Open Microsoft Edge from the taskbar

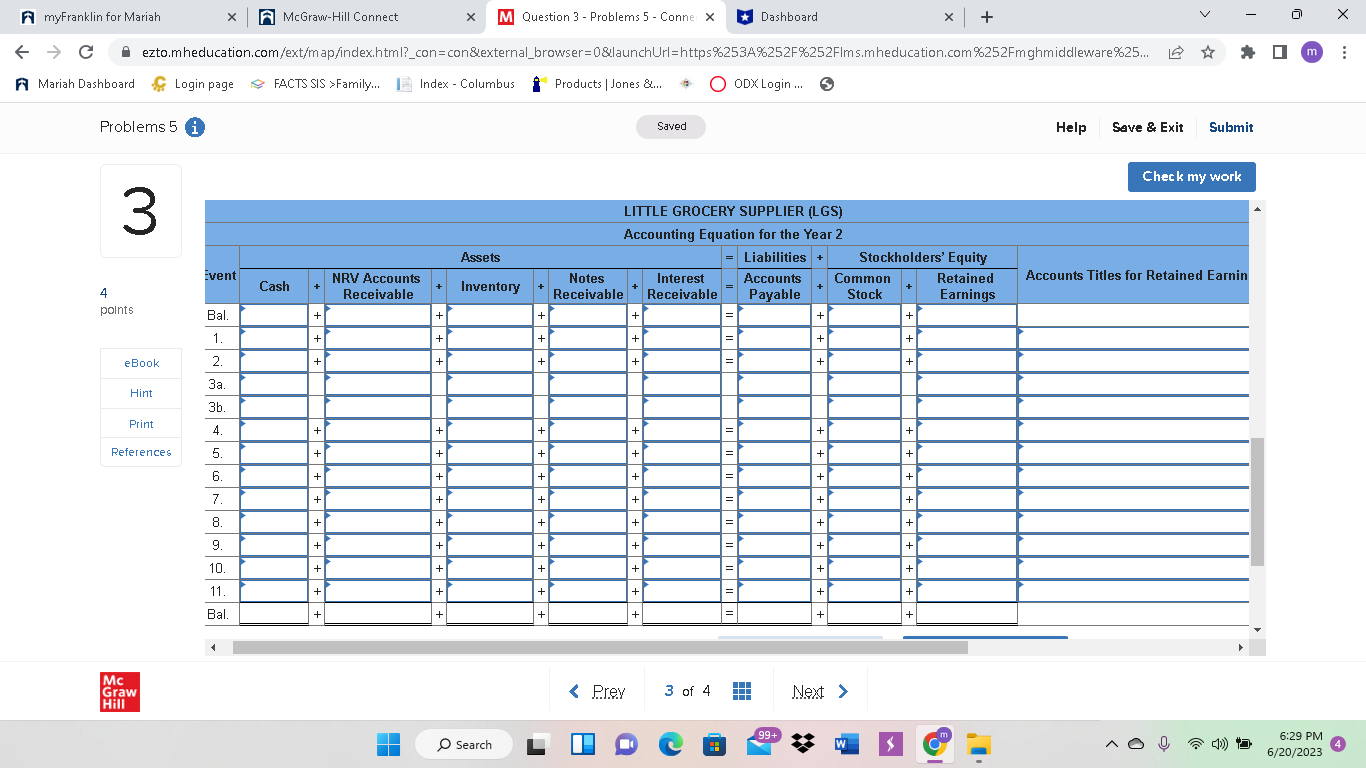(670, 744)
